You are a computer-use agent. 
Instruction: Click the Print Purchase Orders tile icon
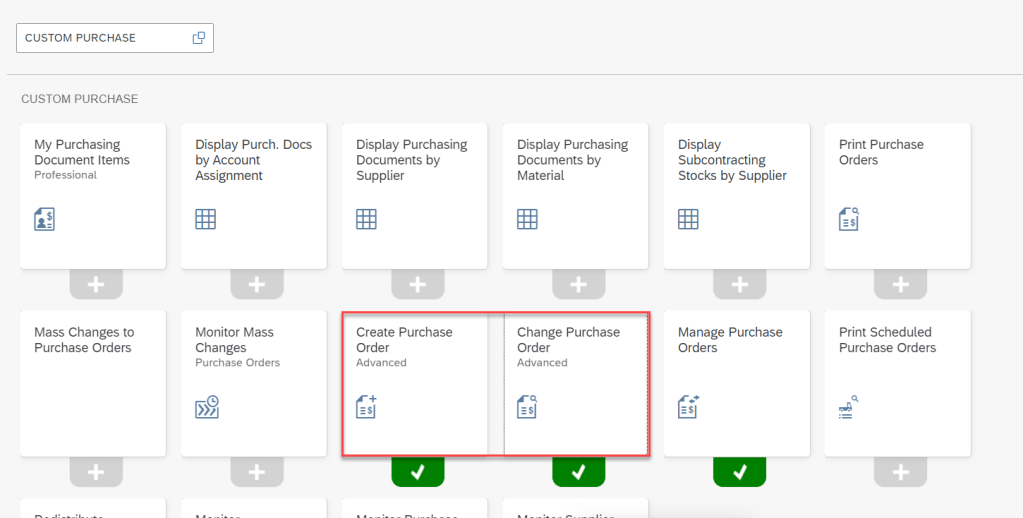pos(849,219)
